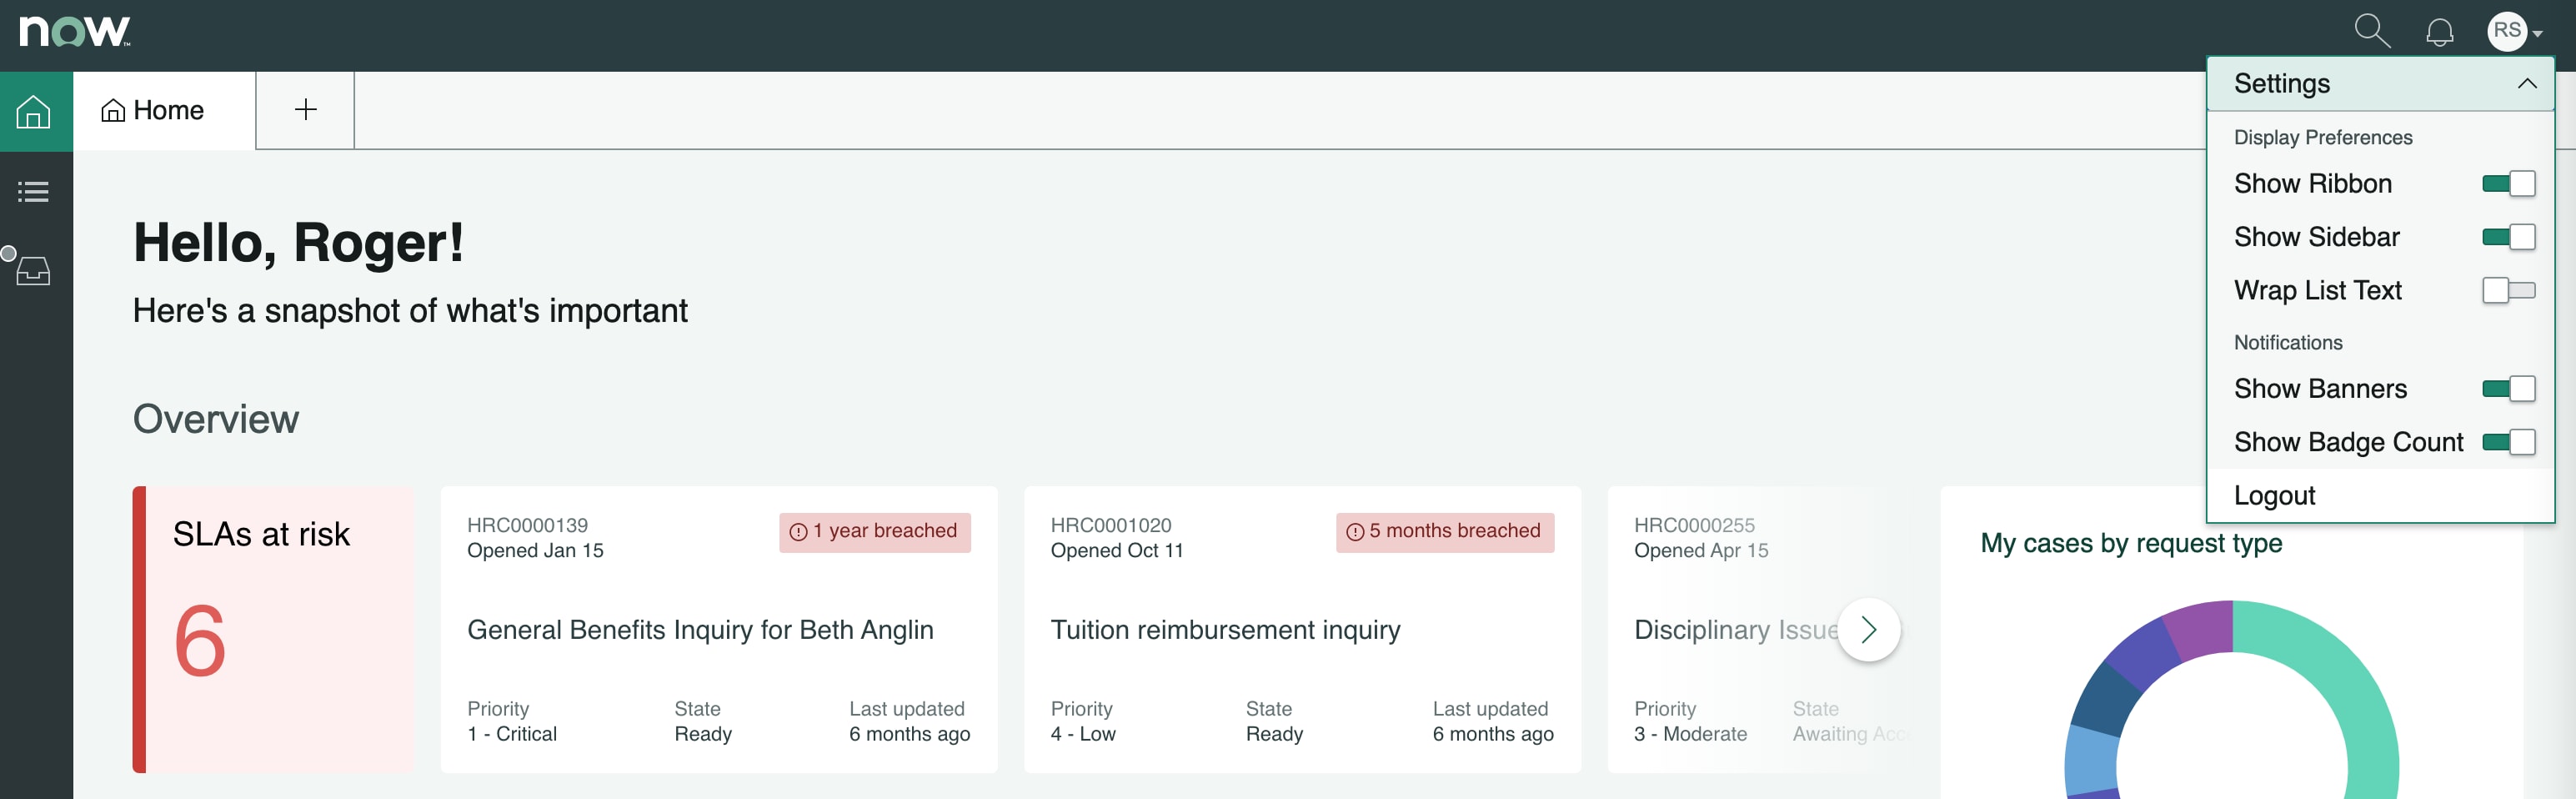Screen dimensions: 2576x799
Task: Open the list menu icon in sidebar
Action: (35, 191)
